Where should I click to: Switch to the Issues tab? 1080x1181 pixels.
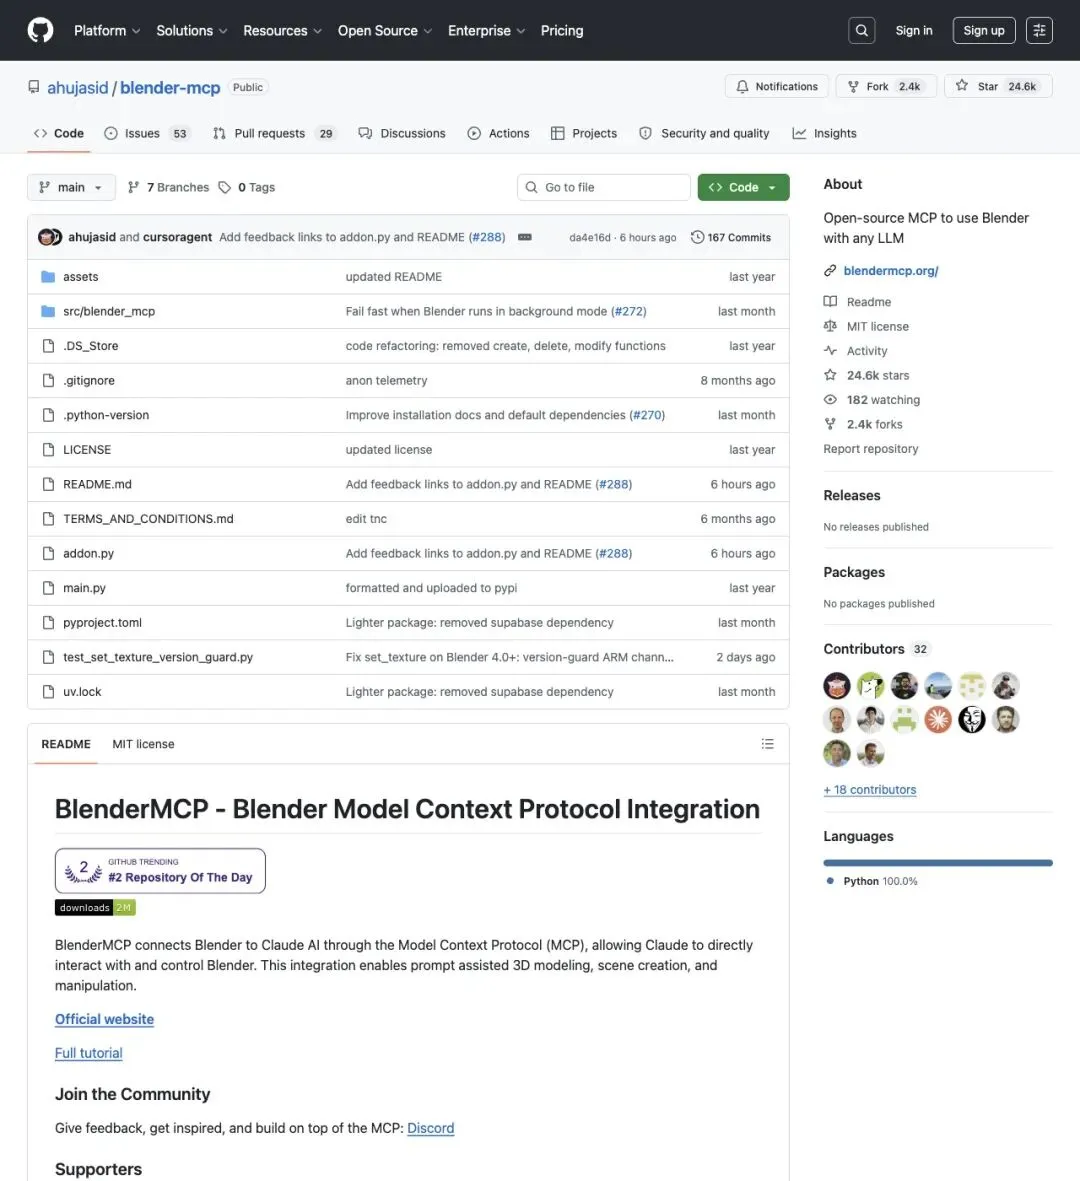tap(146, 133)
